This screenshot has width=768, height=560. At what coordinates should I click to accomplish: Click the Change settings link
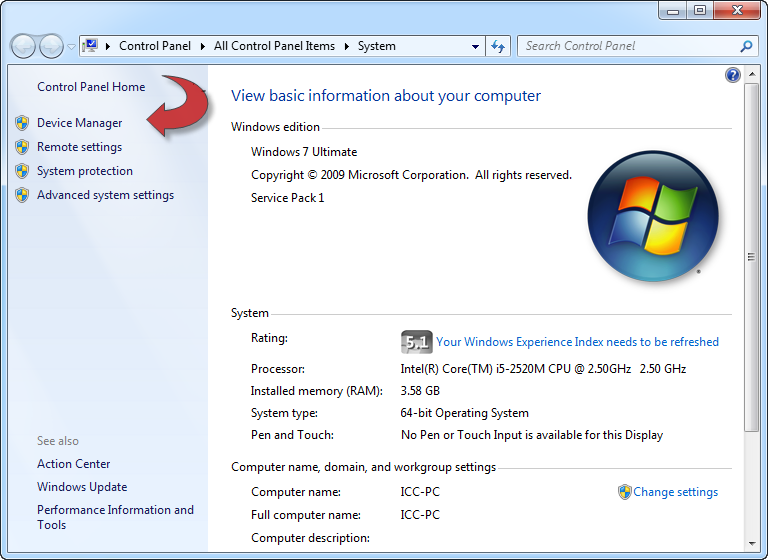(x=675, y=492)
